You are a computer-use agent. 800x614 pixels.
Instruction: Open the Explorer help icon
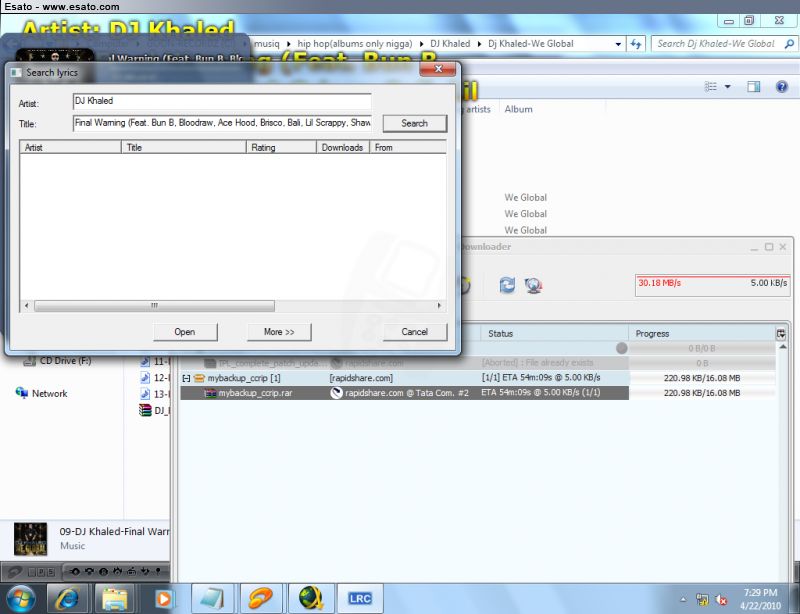pyautogui.click(x=781, y=88)
